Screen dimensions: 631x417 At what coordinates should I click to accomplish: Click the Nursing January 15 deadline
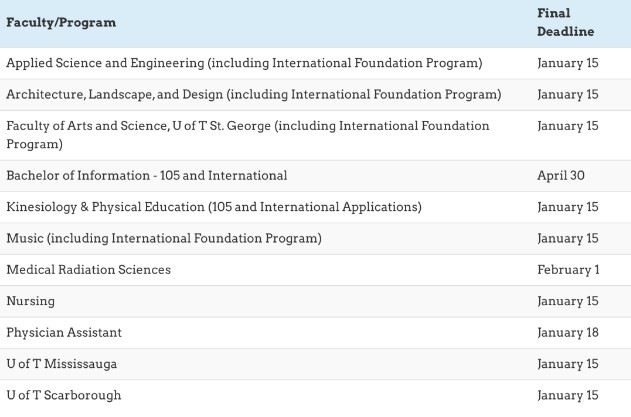(567, 301)
